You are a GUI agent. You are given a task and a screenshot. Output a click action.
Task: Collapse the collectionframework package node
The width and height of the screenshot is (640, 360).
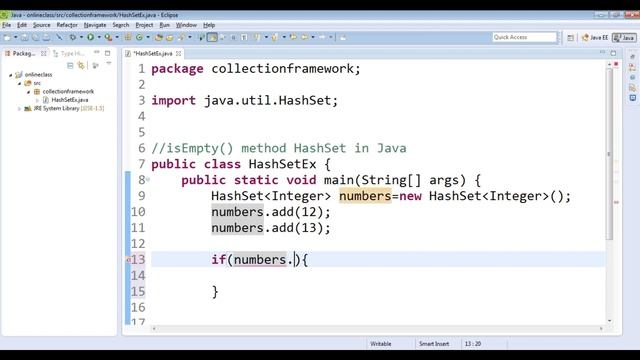pos(28,92)
